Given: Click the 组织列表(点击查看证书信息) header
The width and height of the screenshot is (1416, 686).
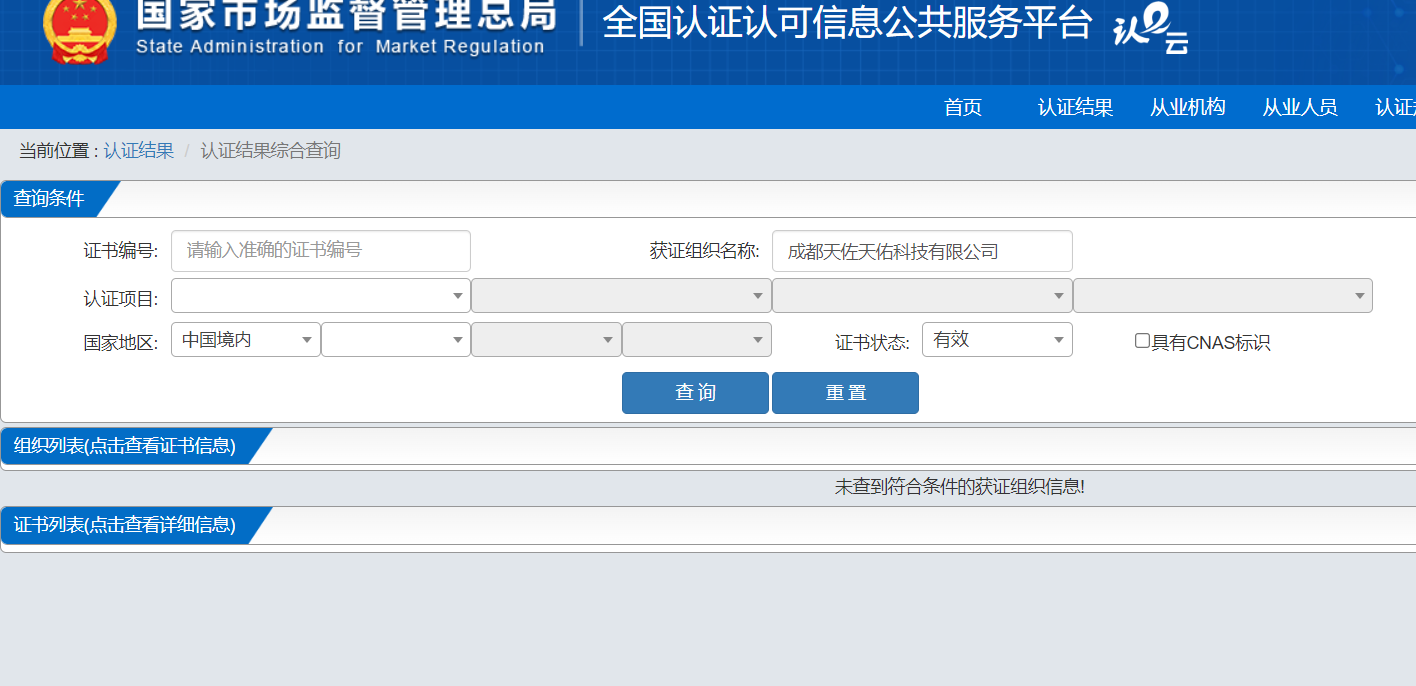Looking at the screenshot, I should point(126,446).
